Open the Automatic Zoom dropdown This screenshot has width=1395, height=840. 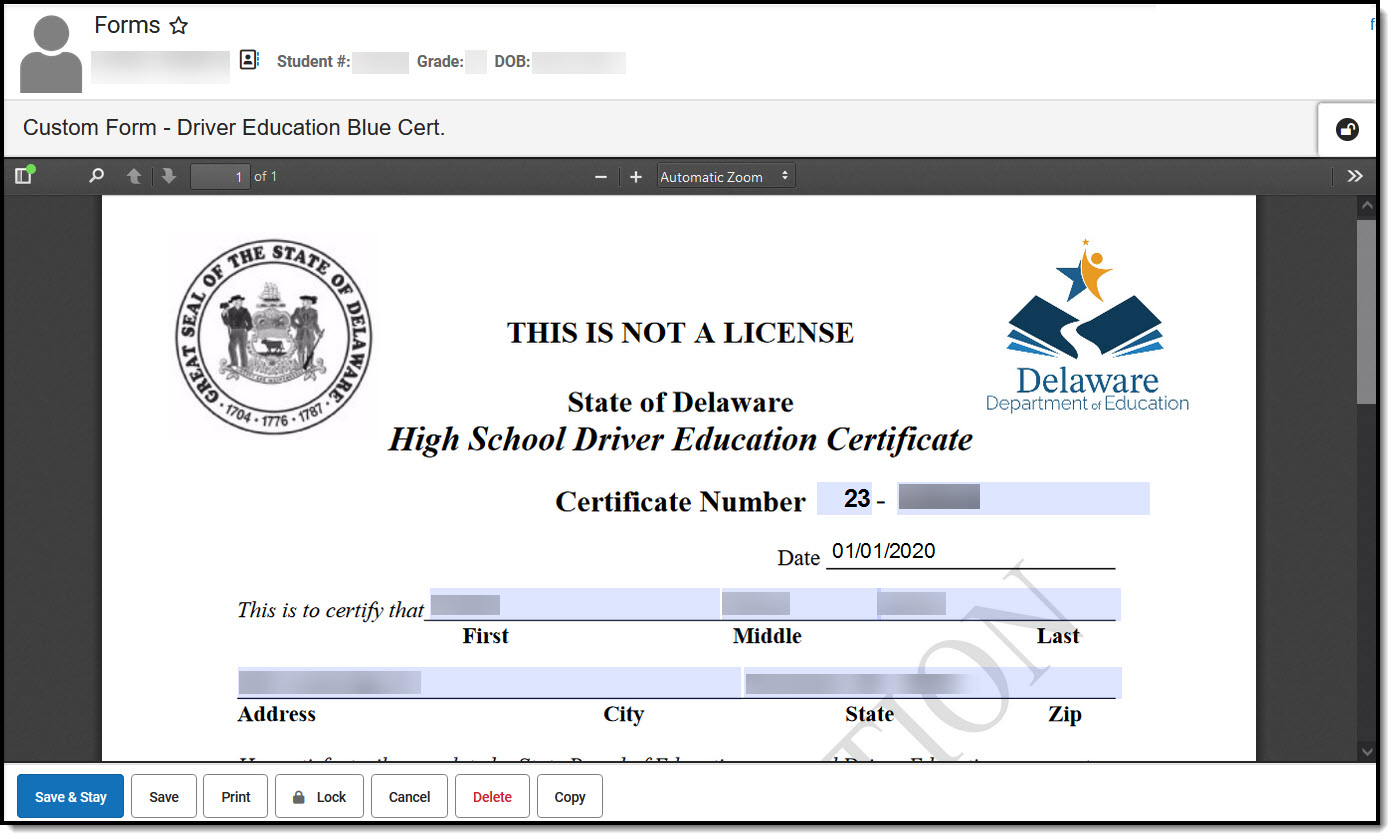pos(726,177)
